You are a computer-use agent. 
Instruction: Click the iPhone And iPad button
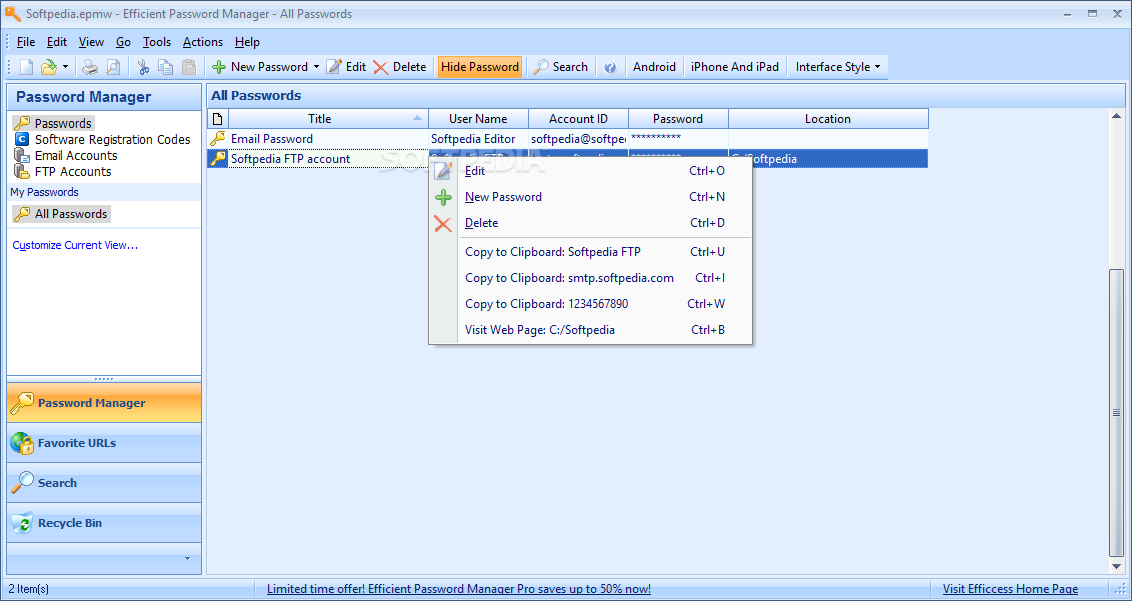[x=735, y=67]
